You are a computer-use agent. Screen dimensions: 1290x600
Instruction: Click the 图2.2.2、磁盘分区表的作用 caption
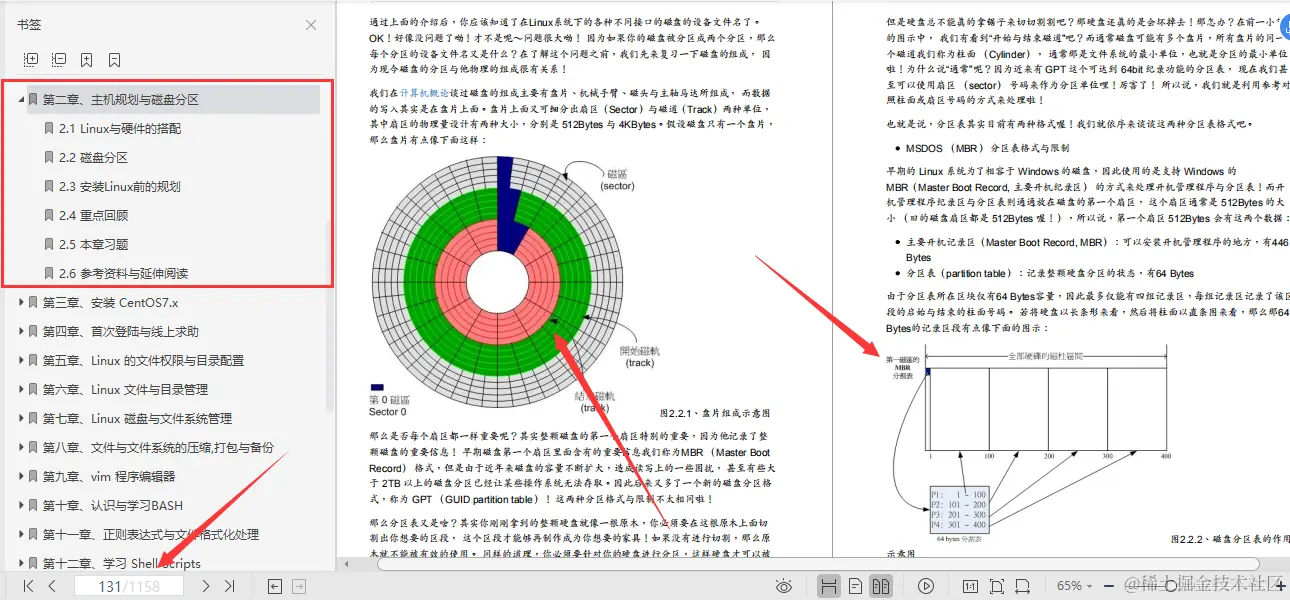(1230, 539)
